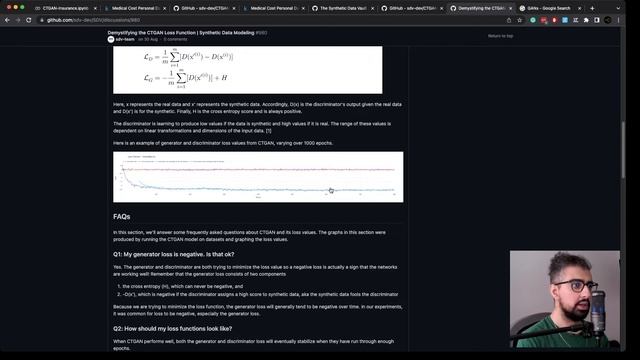Open the red extension with the badge

[x=544, y=20]
